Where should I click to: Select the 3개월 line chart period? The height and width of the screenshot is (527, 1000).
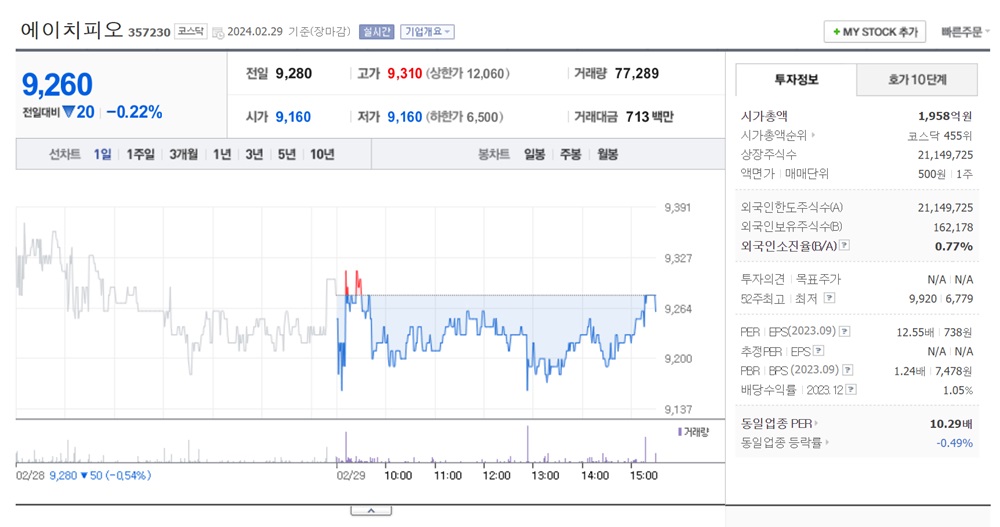pyautogui.click(x=184, y=154)
